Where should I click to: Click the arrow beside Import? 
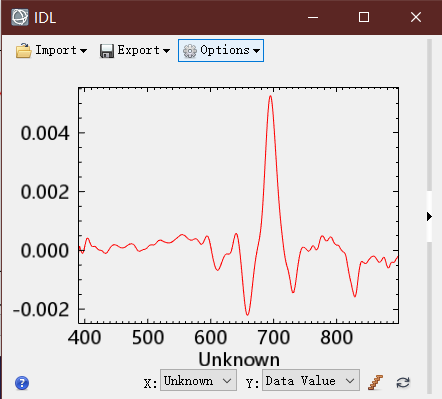pos(83,51)
